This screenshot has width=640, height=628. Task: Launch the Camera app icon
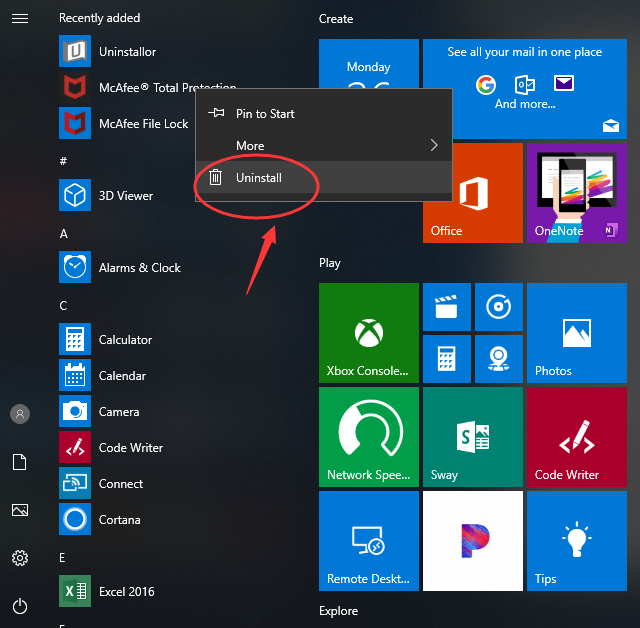[x=75, y=411]
